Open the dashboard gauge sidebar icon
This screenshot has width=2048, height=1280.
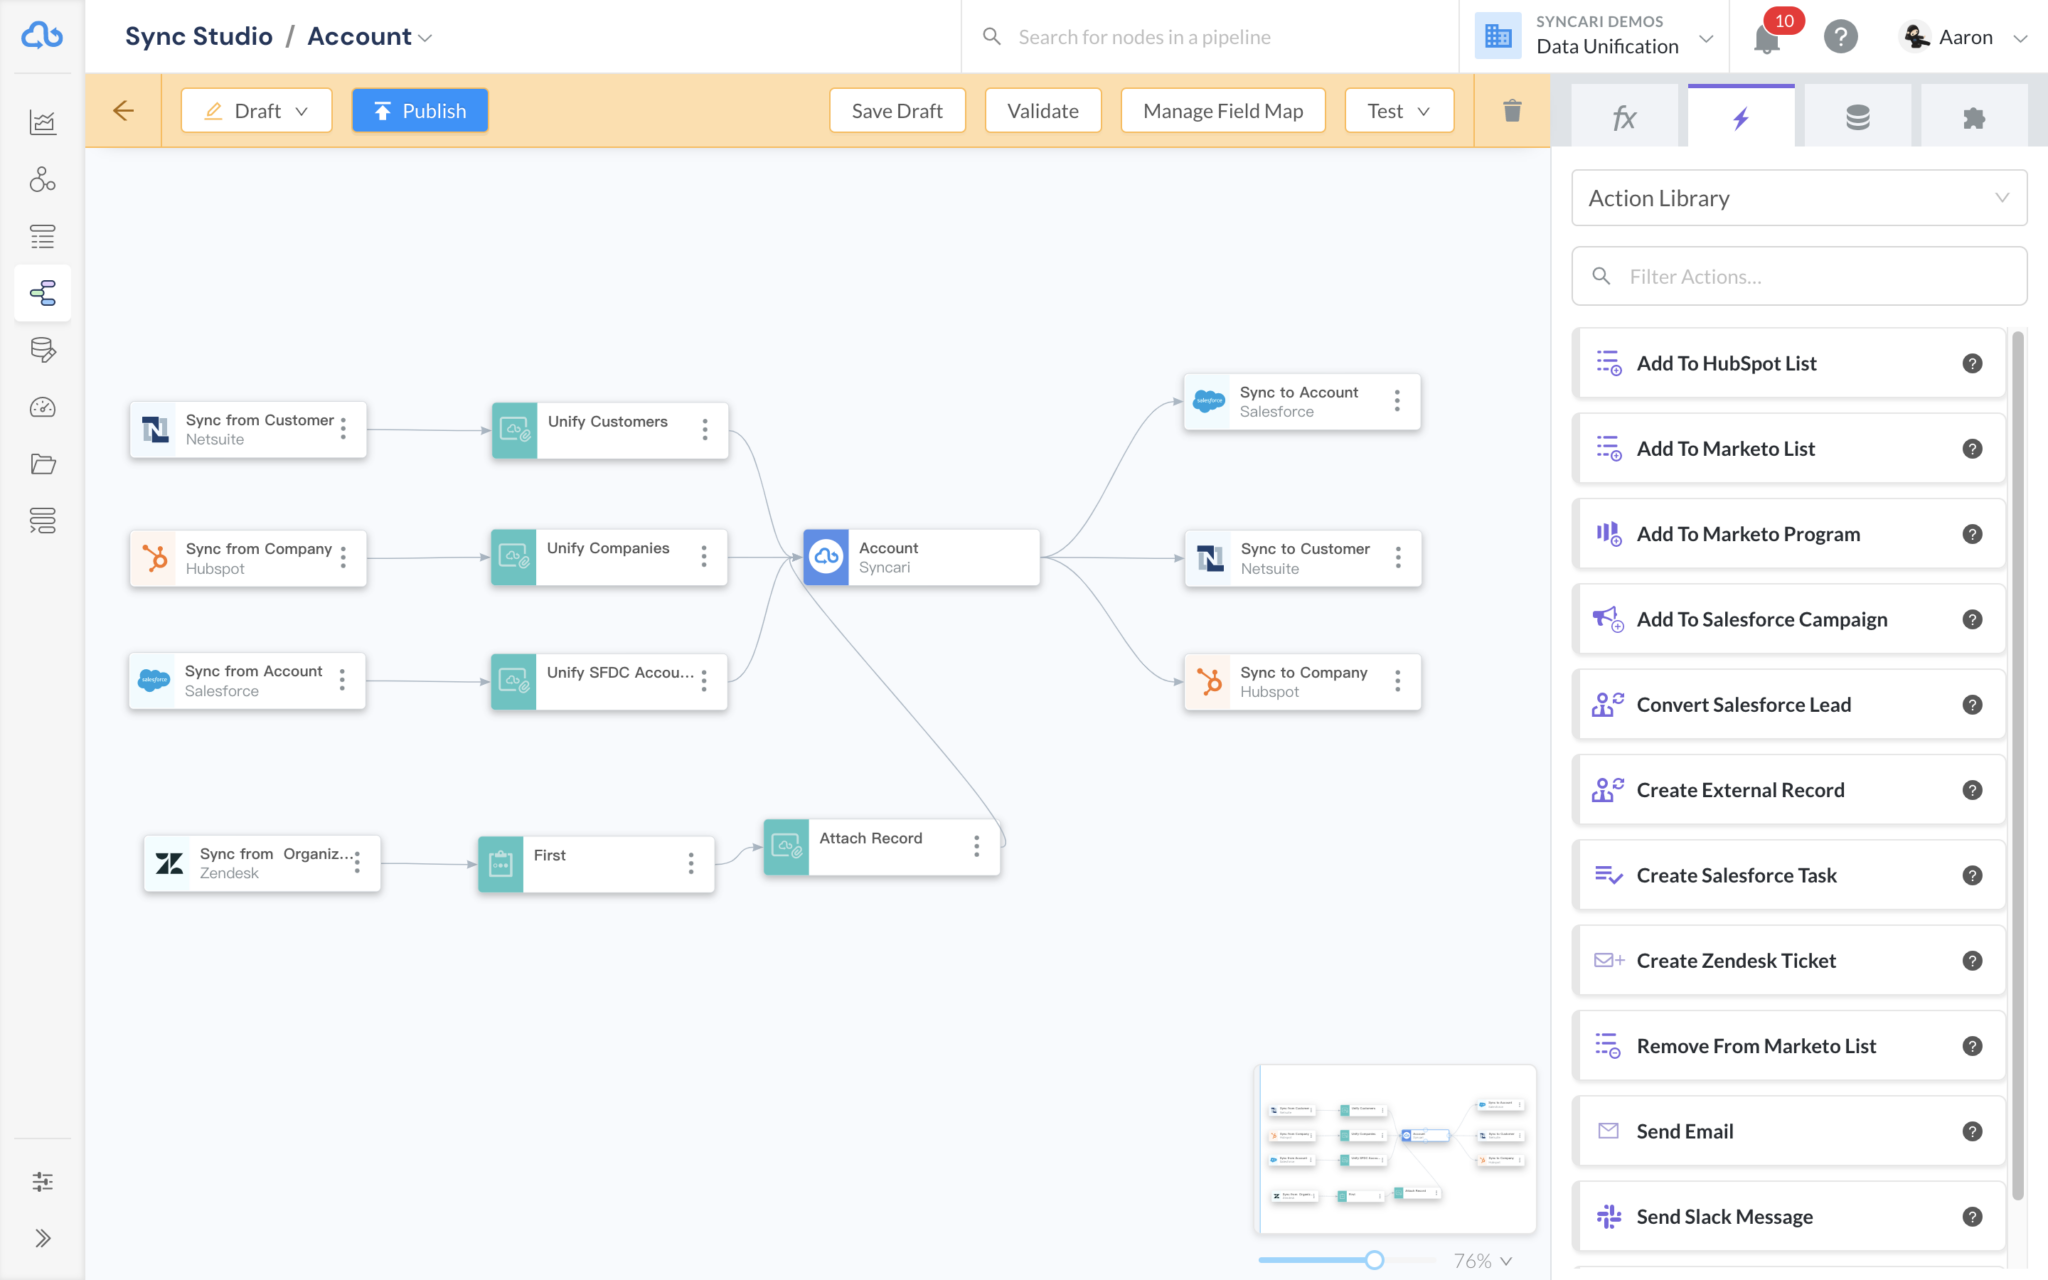click(42, 407)
